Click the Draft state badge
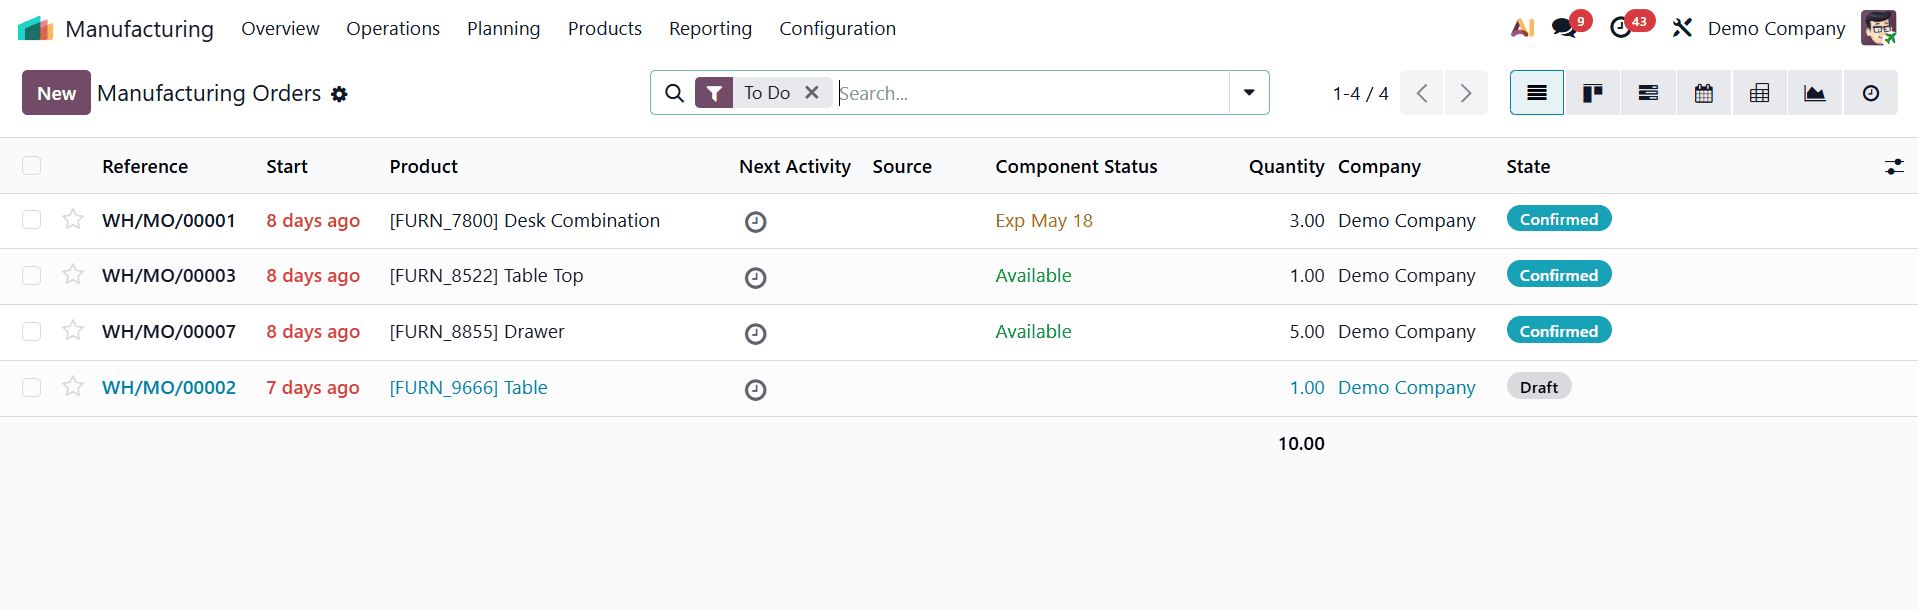1918x610 pixels. coord(1539,387)
